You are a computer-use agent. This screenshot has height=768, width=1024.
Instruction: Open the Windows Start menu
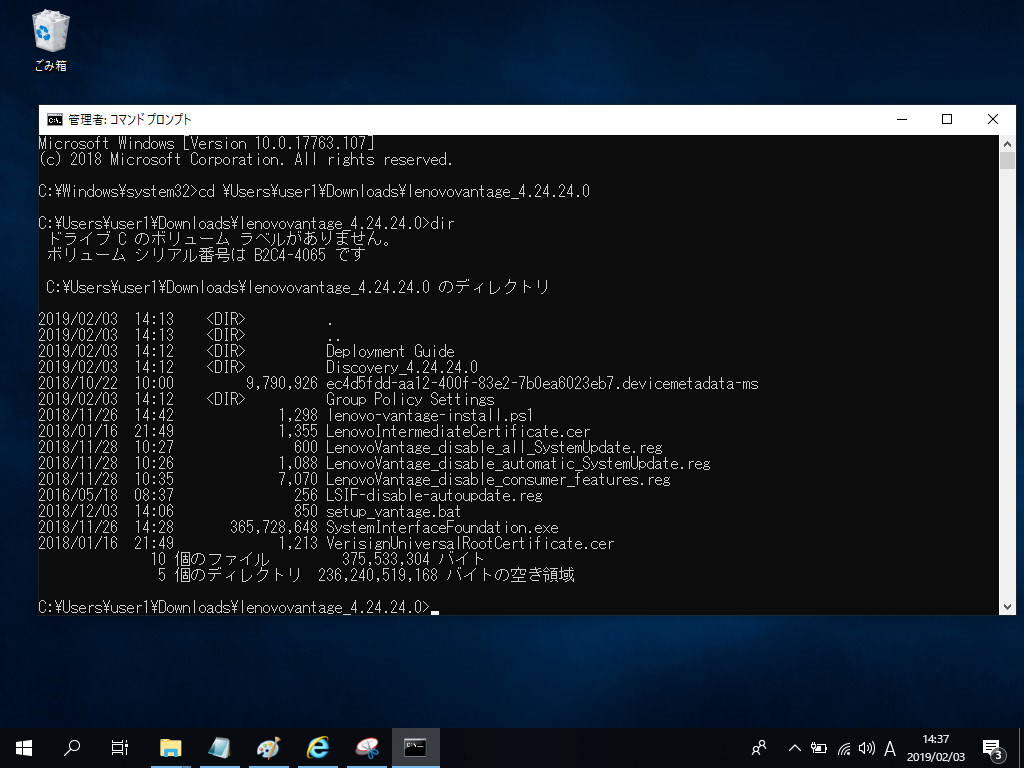(24, 748)
